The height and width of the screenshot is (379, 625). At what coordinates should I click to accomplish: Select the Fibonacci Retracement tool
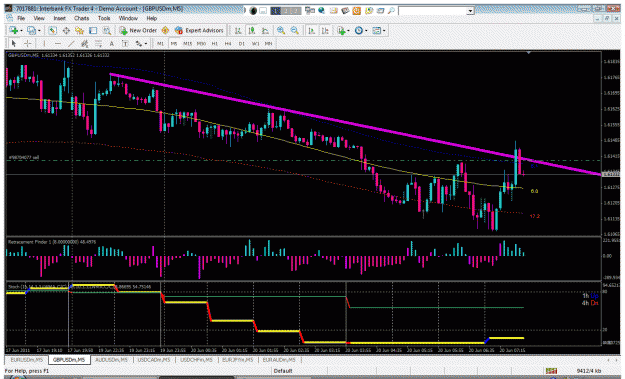coord(98,43)
